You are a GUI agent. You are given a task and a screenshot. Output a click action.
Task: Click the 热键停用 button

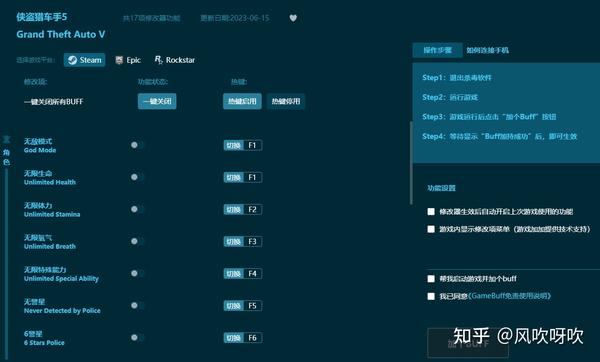[x=286, y=101]
